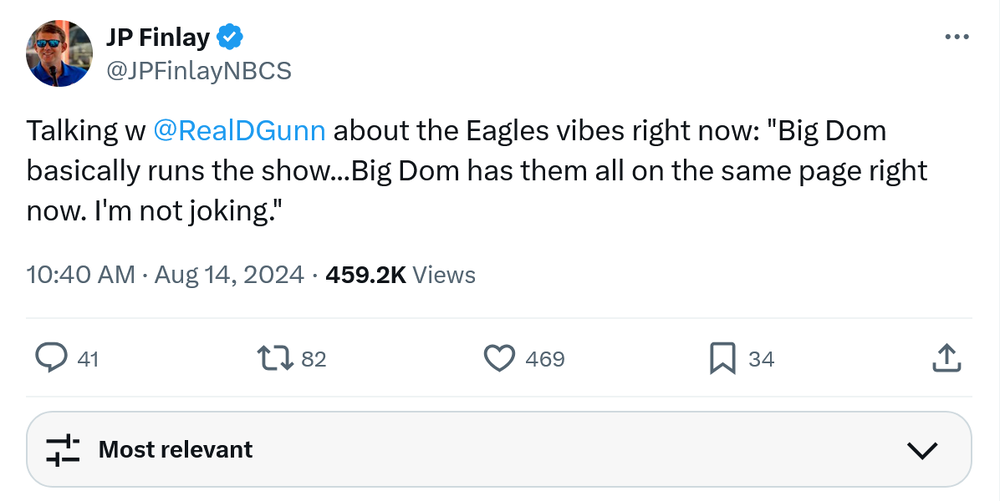Screen dimensions: 1000x501
Task: Like the tweet with the heart icon
Action: [x=498, y=358]
